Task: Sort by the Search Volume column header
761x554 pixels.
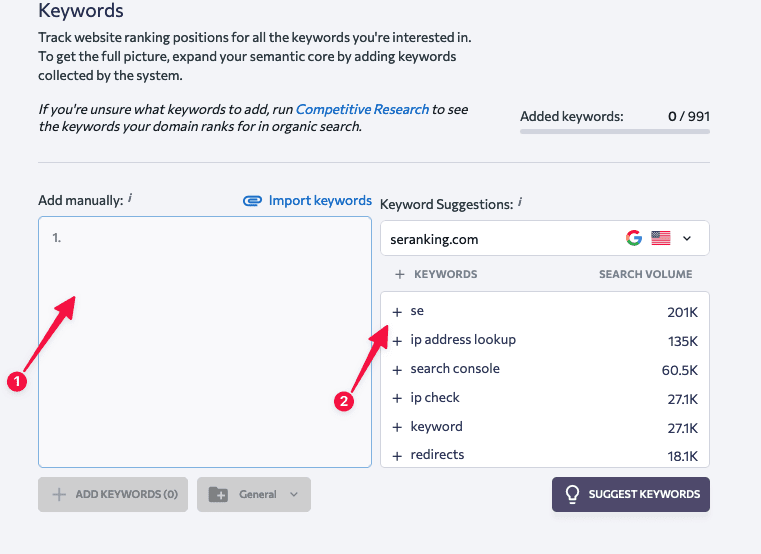Action: [x=645, y=274]
